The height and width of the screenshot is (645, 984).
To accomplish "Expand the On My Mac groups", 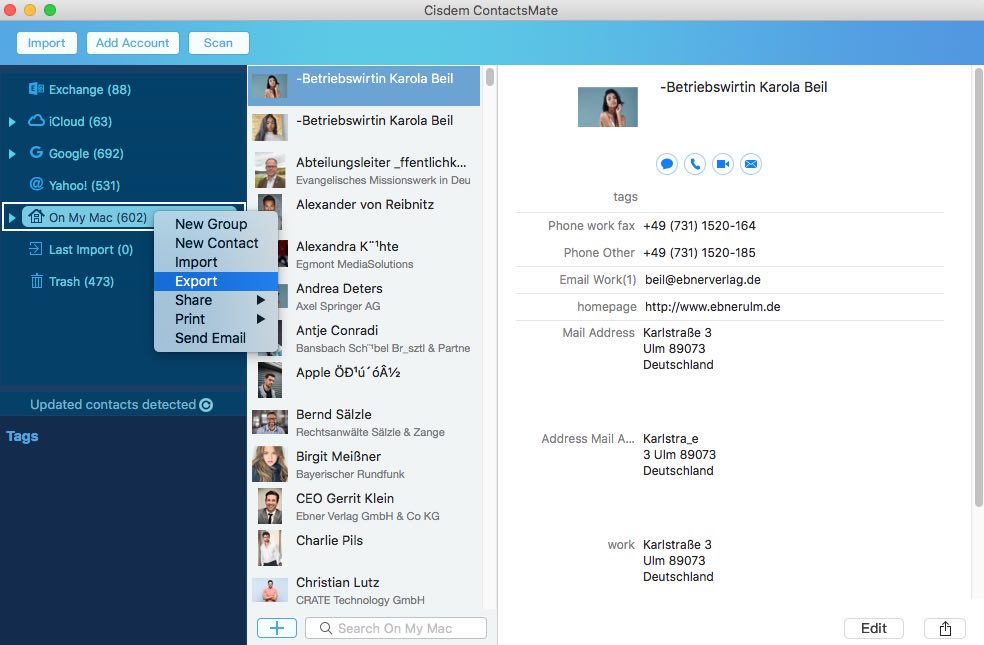I will 12,218.
